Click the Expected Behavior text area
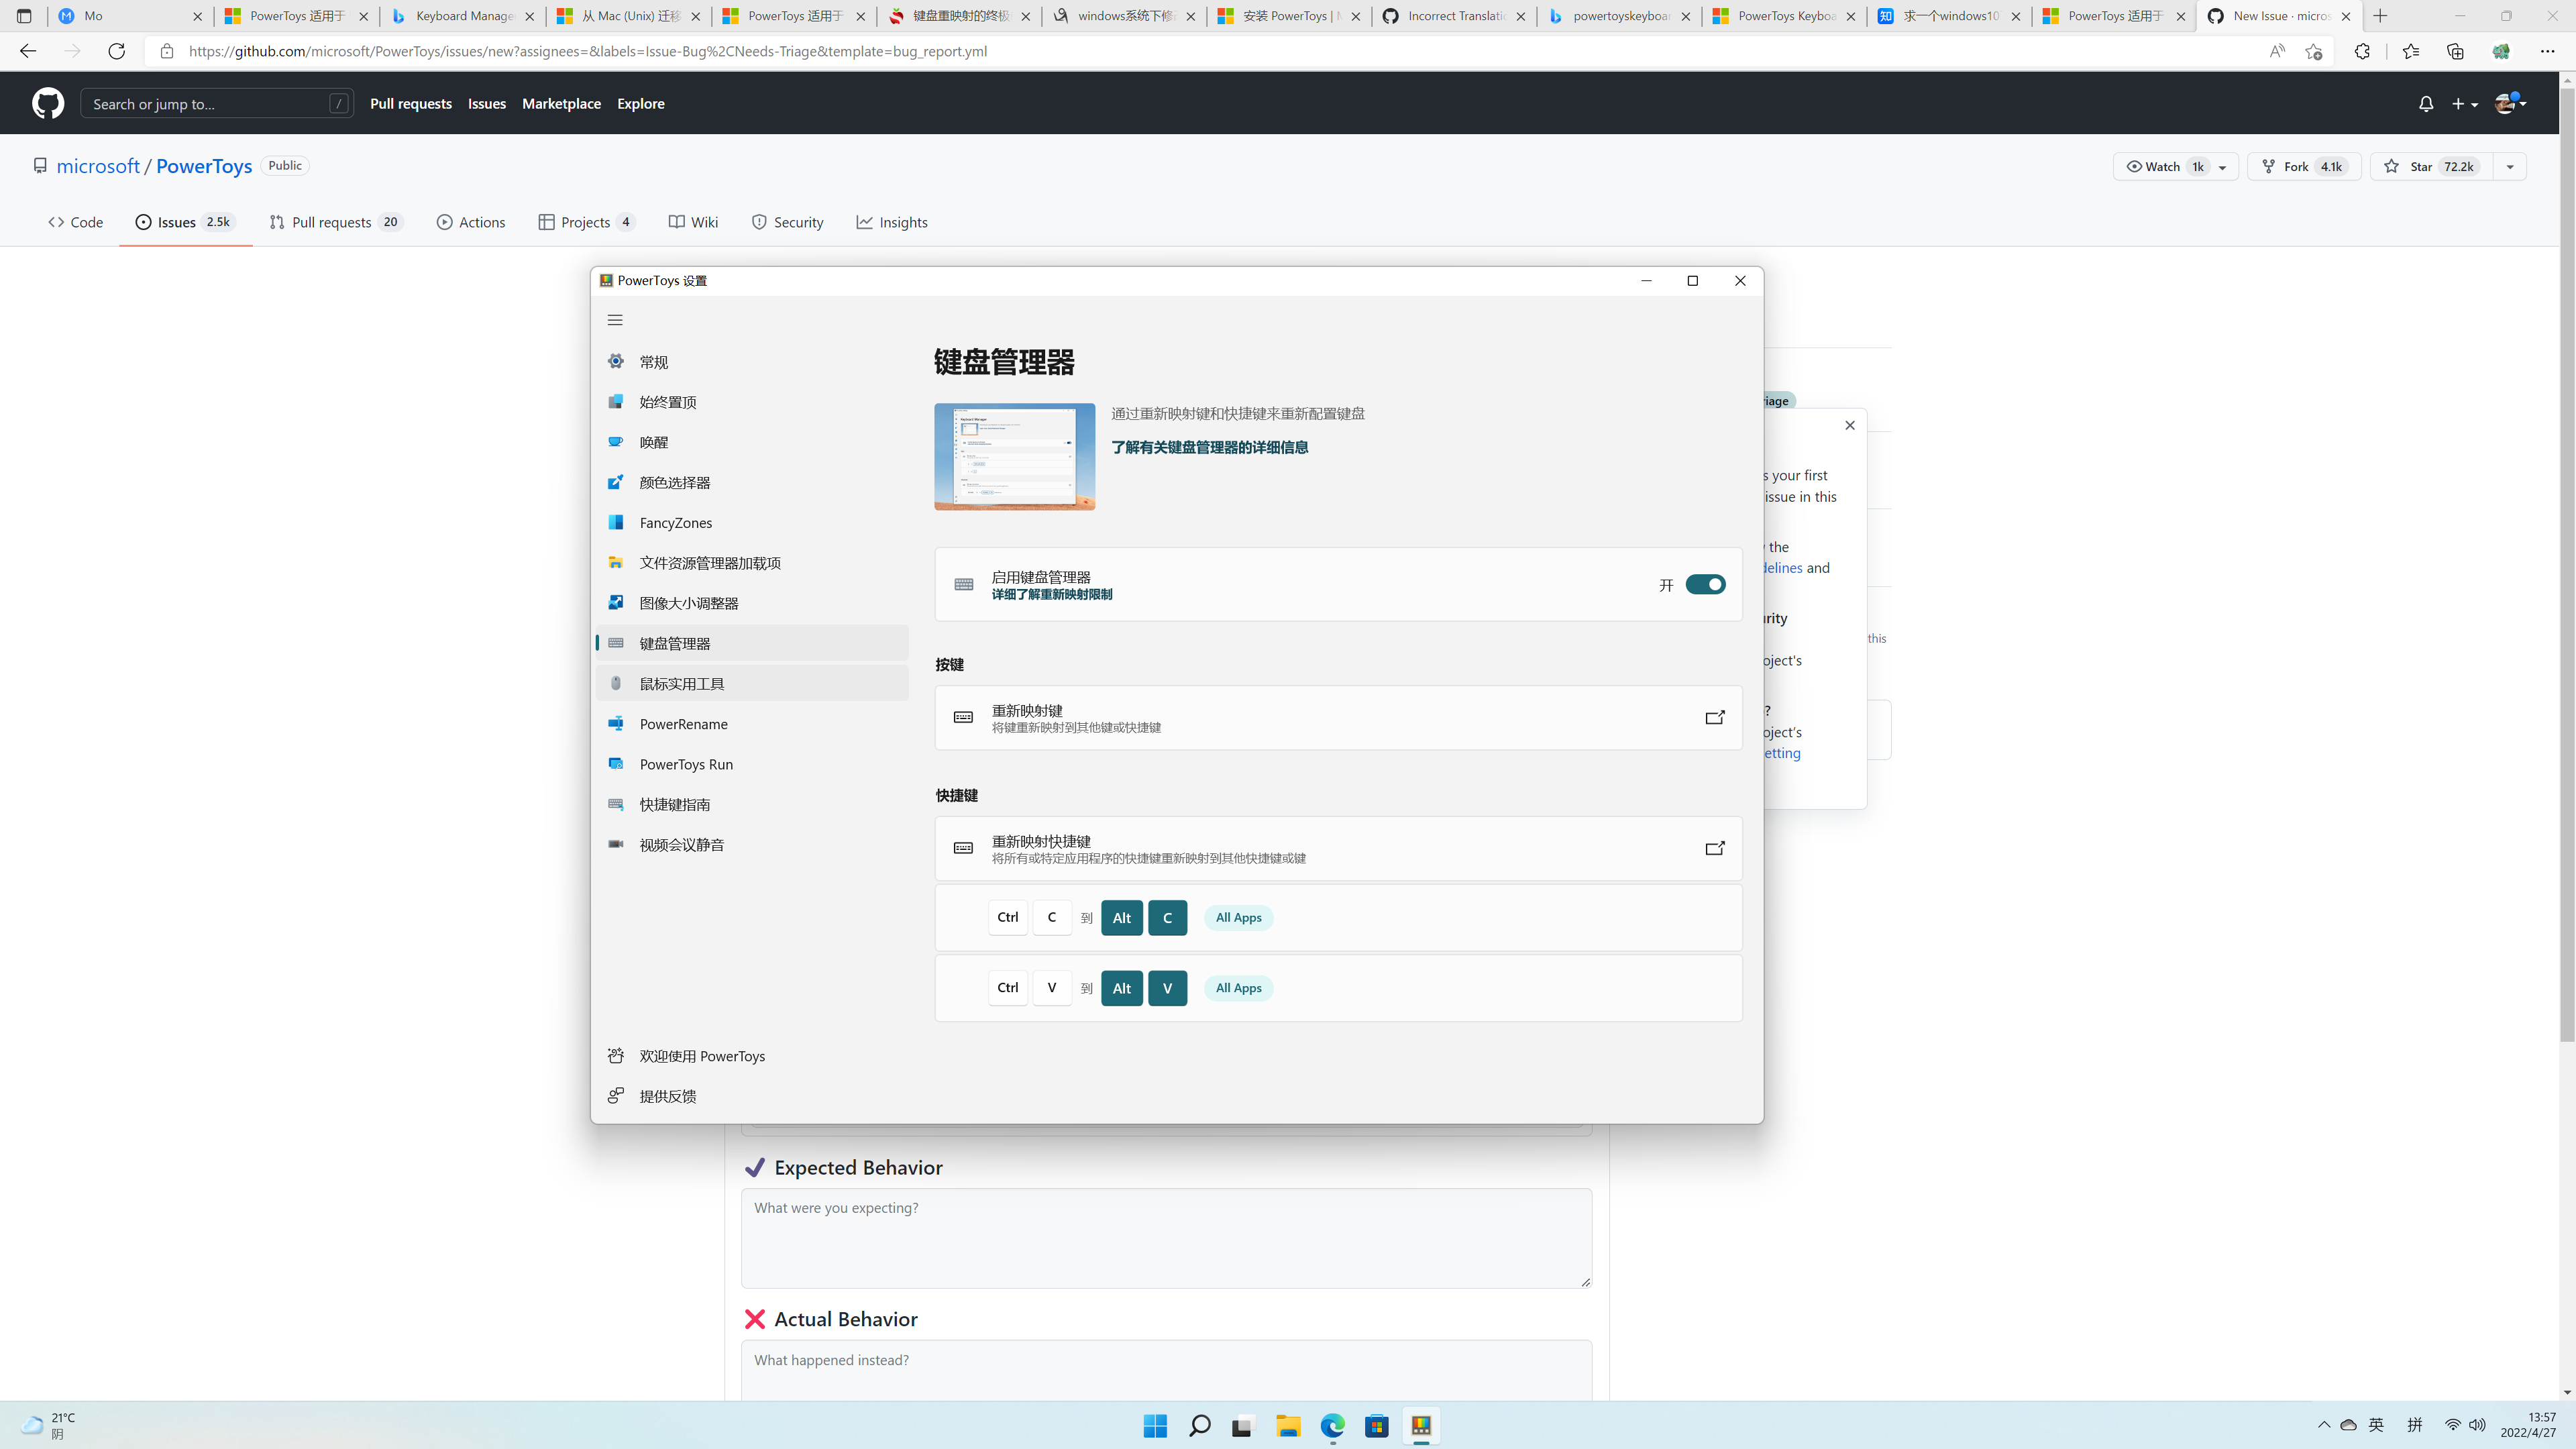This screenshot has width=2576, height=1449. point(1166,1238)
